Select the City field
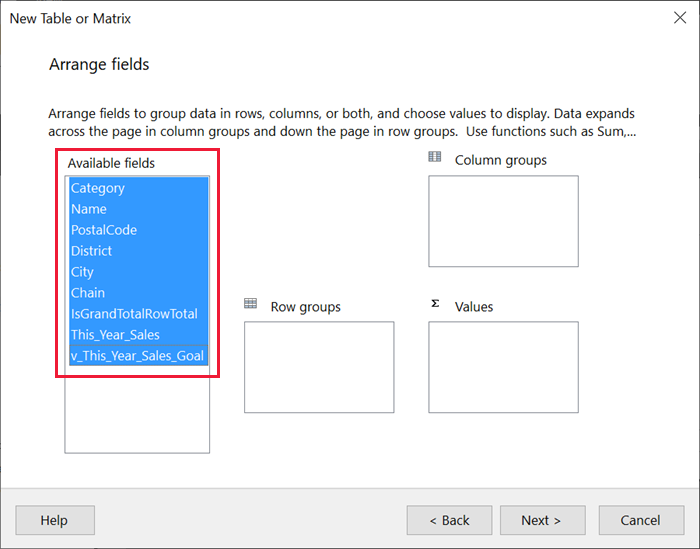 82,272
